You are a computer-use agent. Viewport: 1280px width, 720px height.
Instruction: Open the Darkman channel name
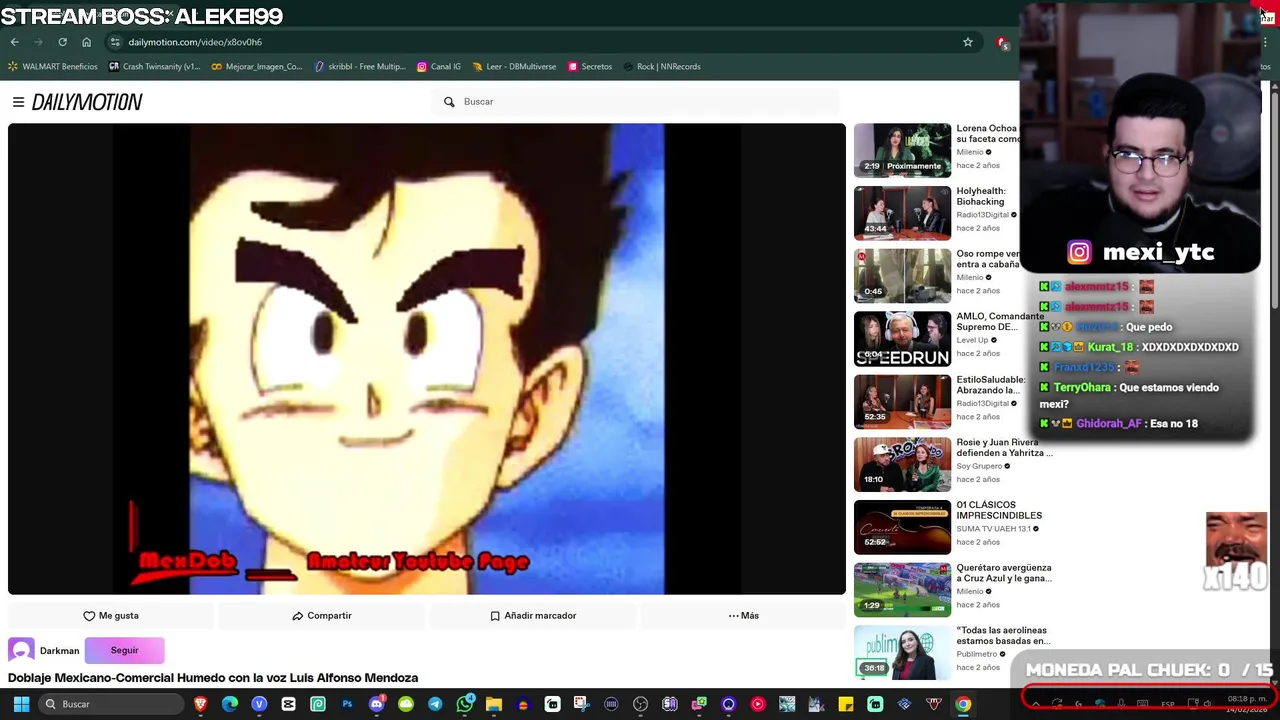[x=59, y=651]
